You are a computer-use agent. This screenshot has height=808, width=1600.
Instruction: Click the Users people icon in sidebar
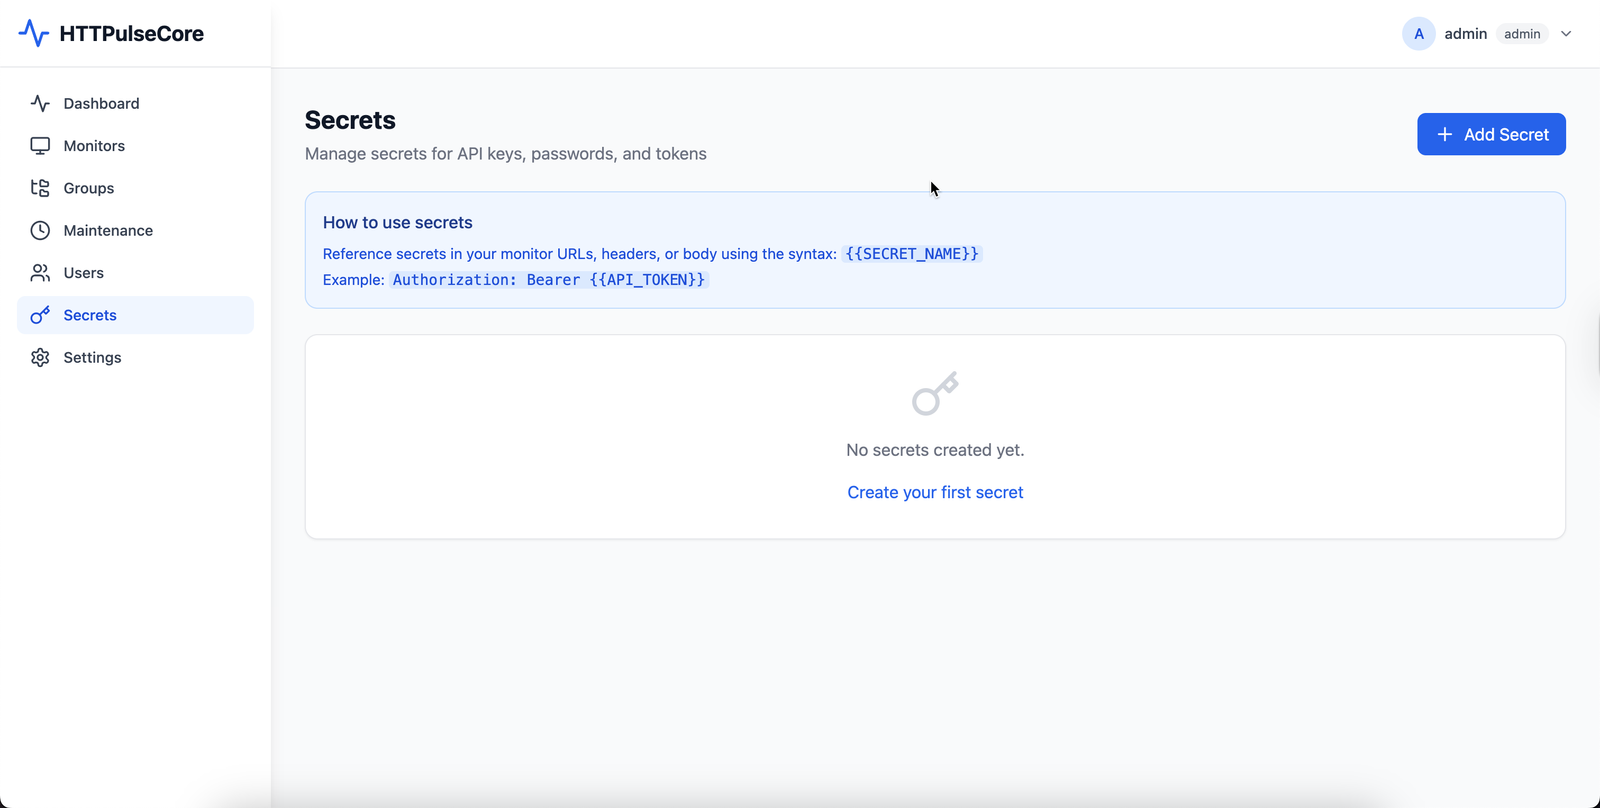tap(40, 273)
